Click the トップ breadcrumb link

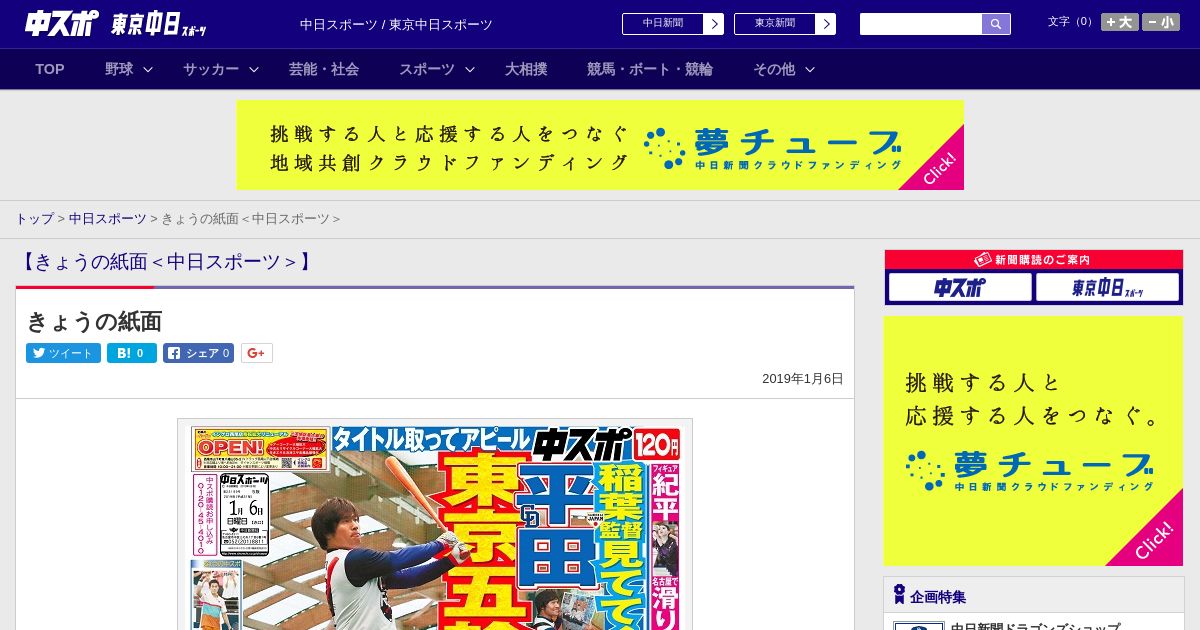(x=34, y=219)
